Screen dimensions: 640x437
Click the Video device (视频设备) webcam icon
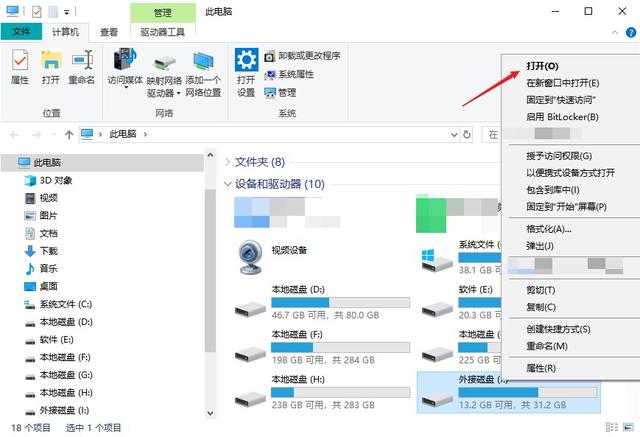click(x=250, y=257)
